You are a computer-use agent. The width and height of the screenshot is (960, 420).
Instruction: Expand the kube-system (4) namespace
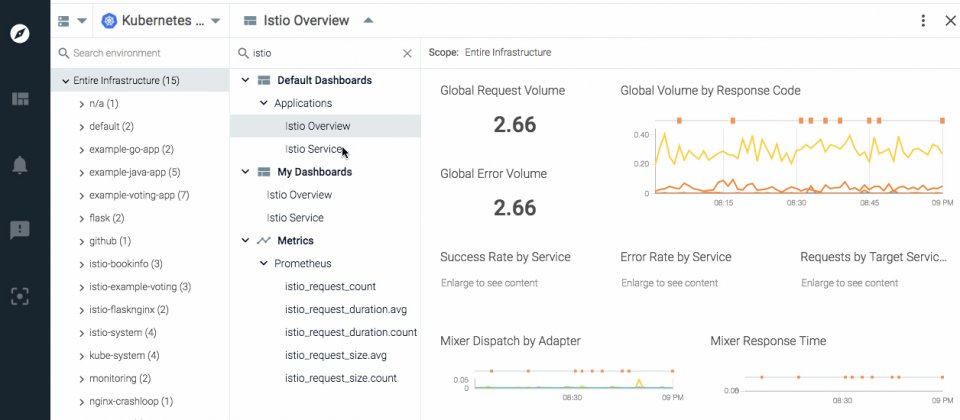[81, 356]
